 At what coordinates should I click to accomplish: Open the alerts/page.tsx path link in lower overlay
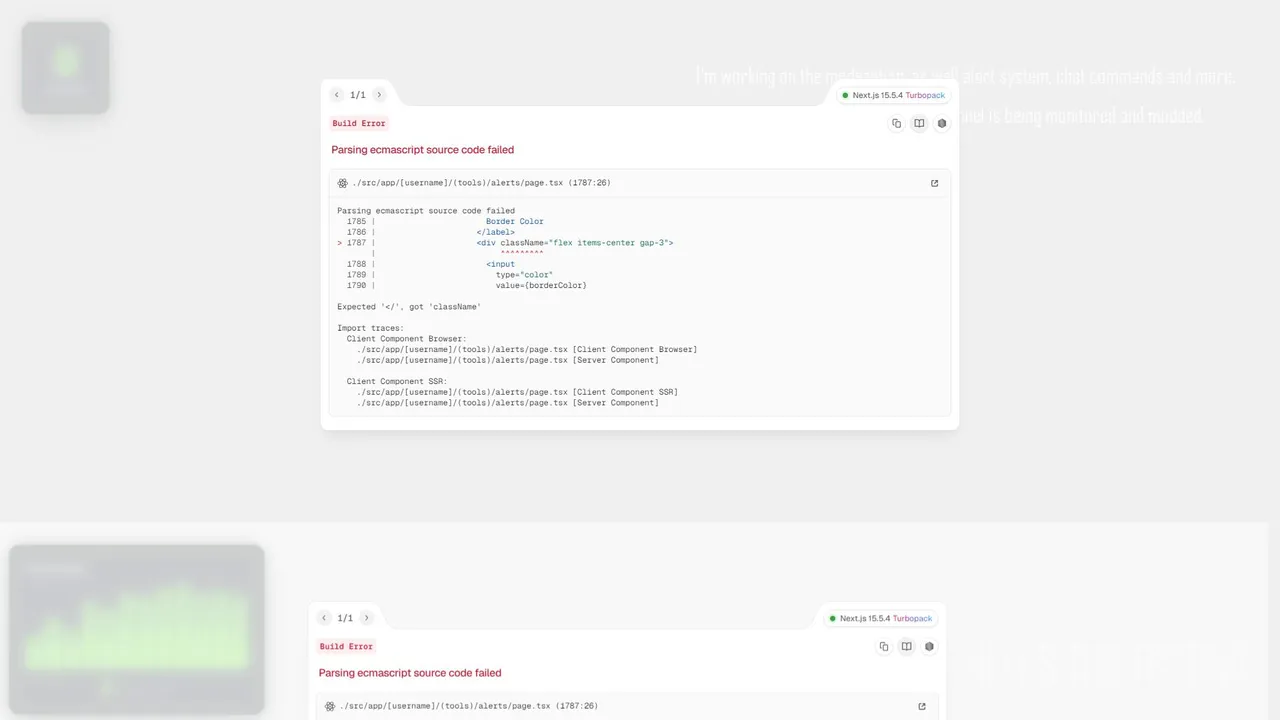[x=468, y=706]
